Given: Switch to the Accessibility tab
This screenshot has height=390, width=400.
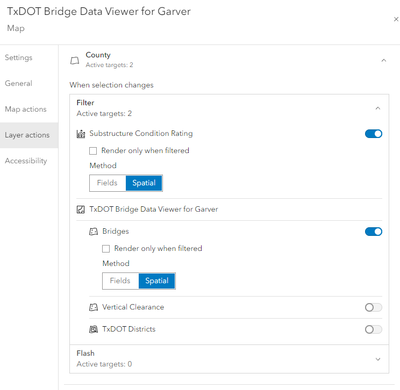Looking at the screenshot, I should click(26, 161).
